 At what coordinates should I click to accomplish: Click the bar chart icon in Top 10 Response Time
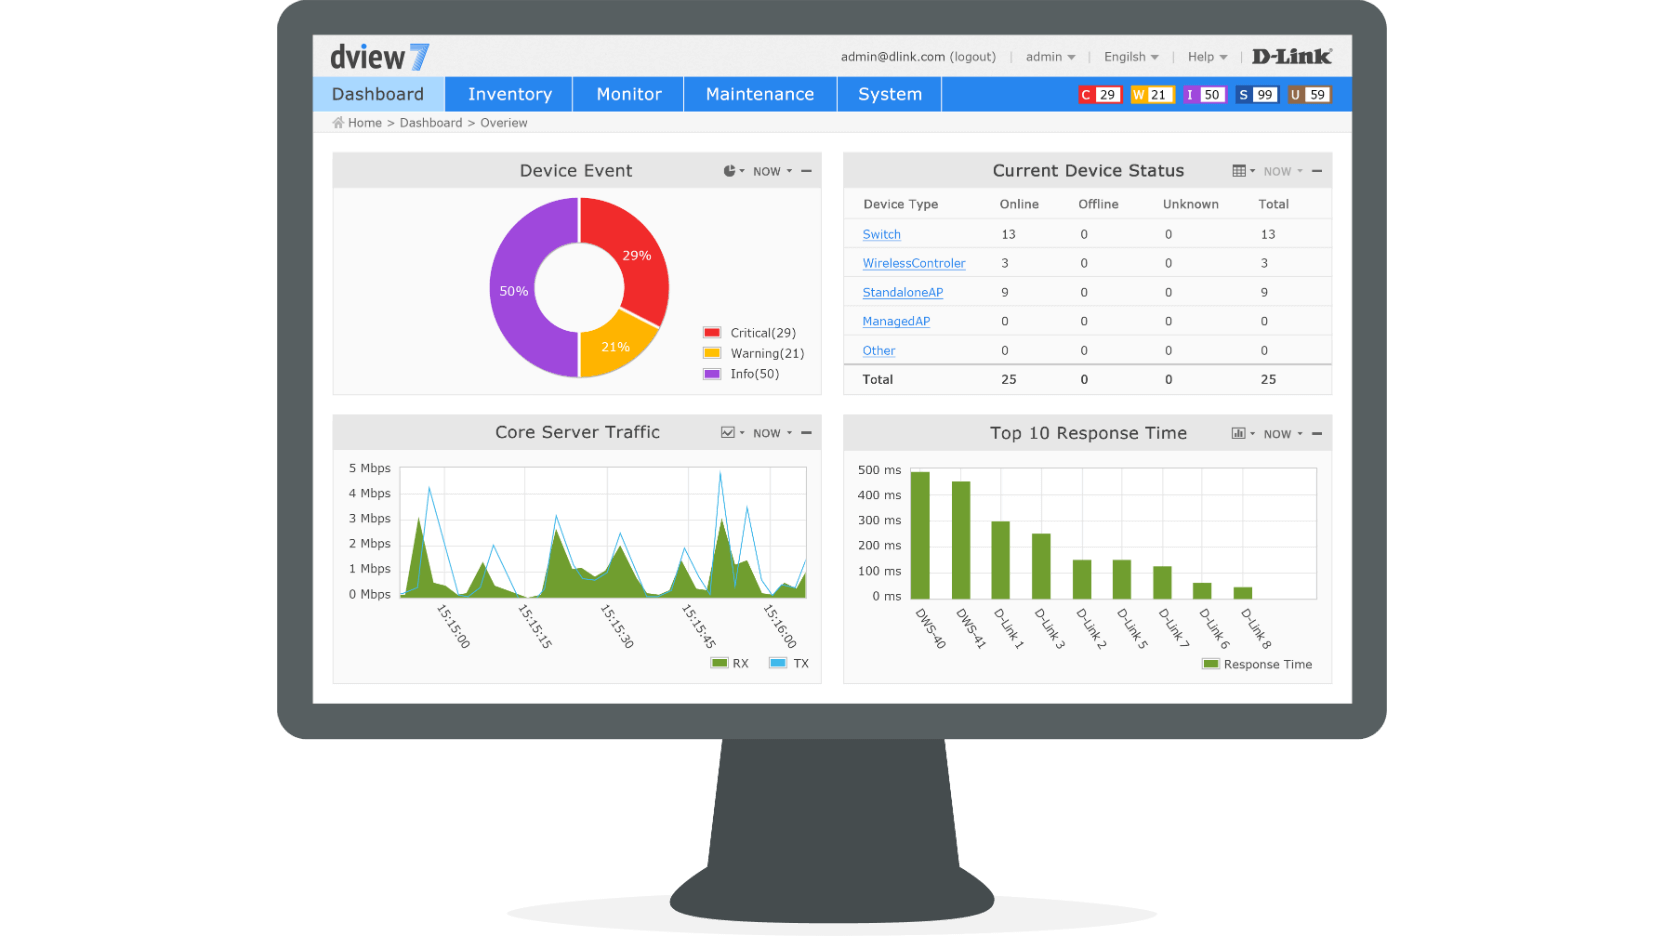click(x=1239, y=434)
